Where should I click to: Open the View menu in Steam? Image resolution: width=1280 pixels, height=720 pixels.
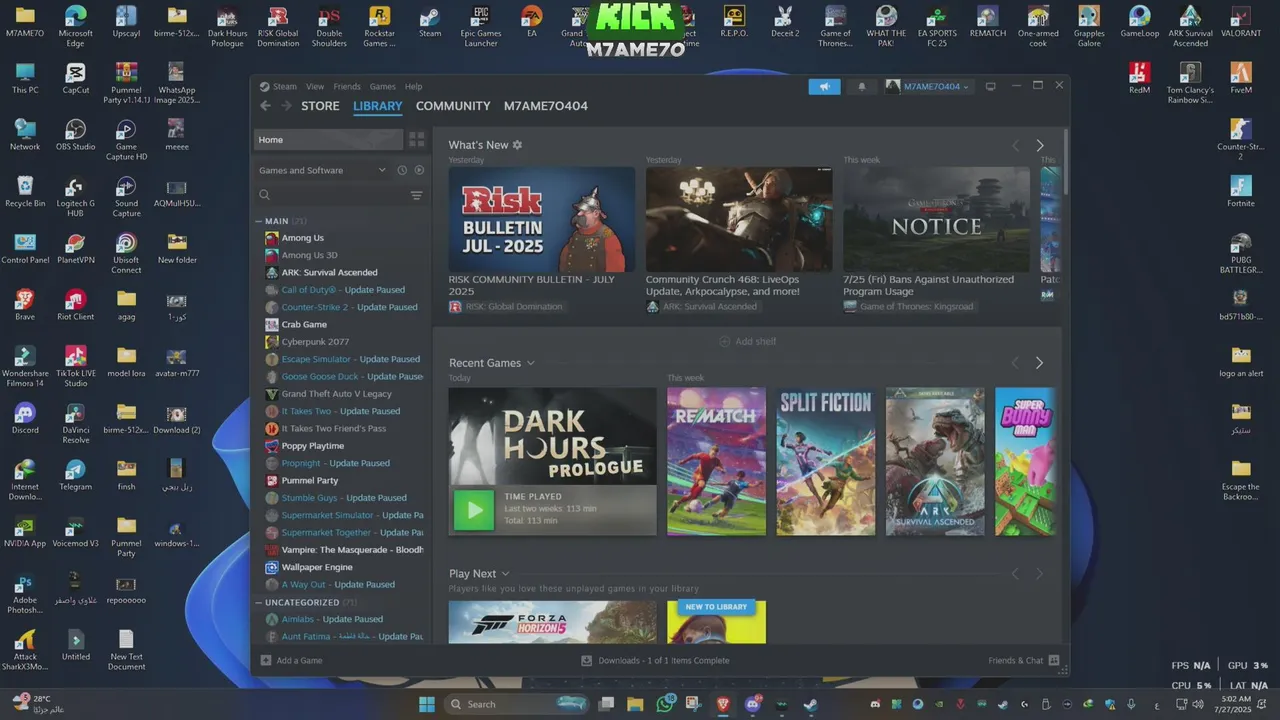point(315,86)
